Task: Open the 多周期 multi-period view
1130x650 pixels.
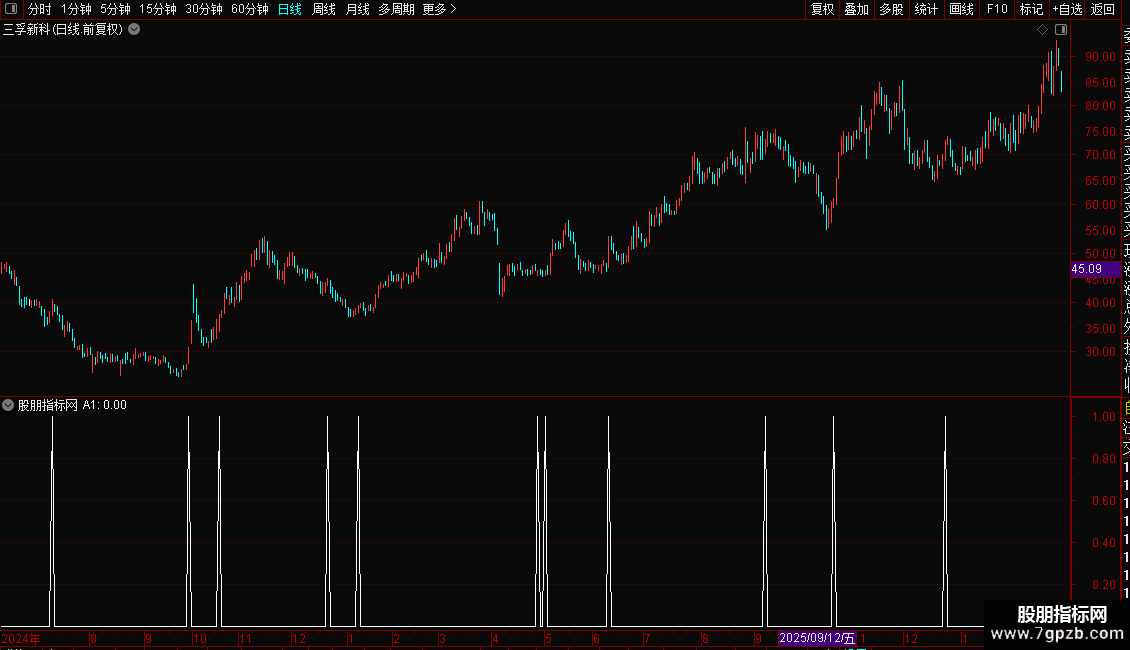Action: pyautogui.click(x=396, y=9)
